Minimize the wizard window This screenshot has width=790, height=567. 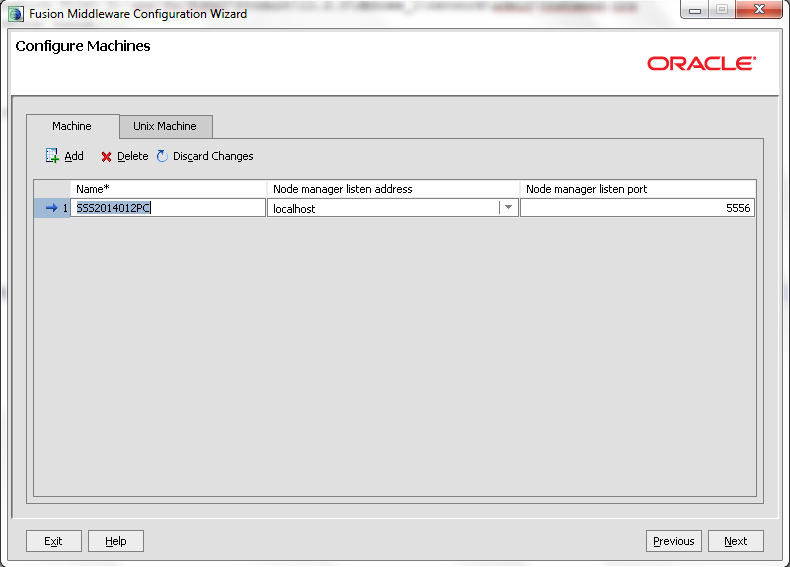click(x=695, y=10)
